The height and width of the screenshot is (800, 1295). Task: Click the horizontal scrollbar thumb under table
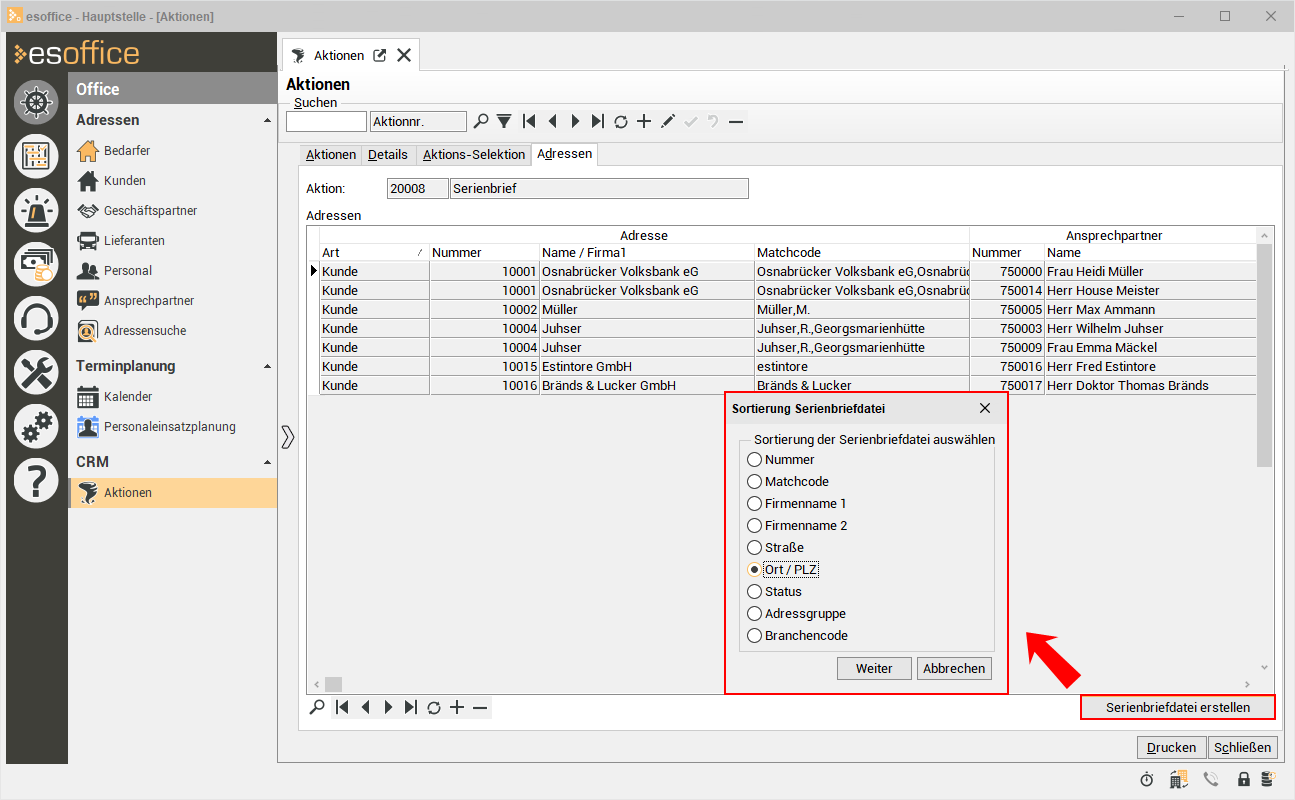pos(333,685)
